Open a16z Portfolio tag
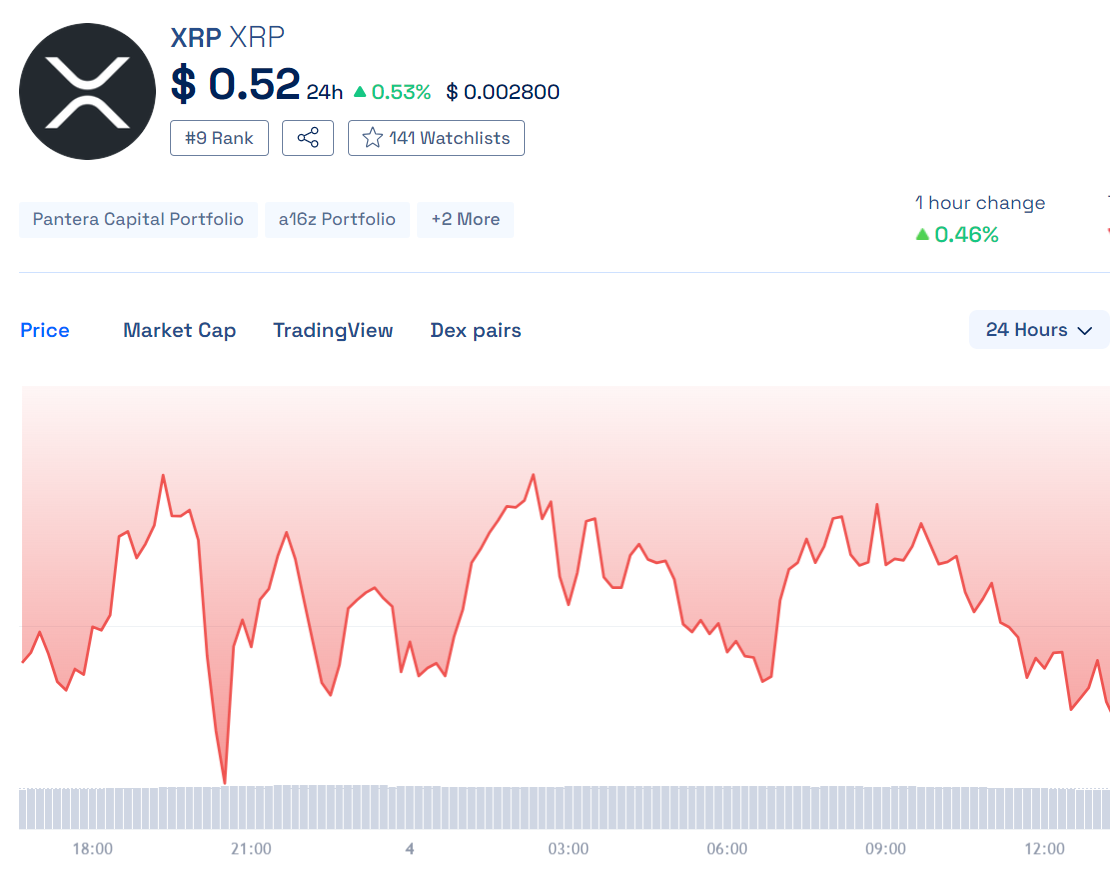Viewport: 1110px width, 873px height. pyautogui.click(x=337, y=219)
